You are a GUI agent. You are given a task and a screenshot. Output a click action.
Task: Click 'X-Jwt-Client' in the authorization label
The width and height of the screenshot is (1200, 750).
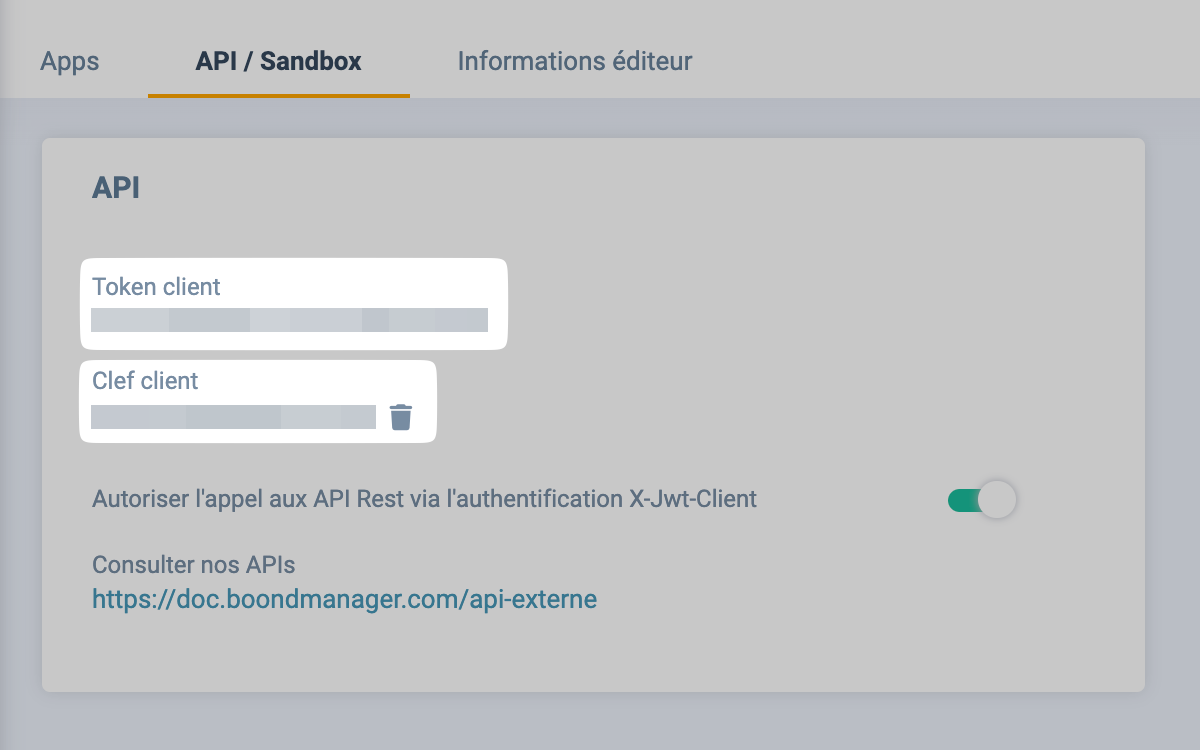coord(692,498)
